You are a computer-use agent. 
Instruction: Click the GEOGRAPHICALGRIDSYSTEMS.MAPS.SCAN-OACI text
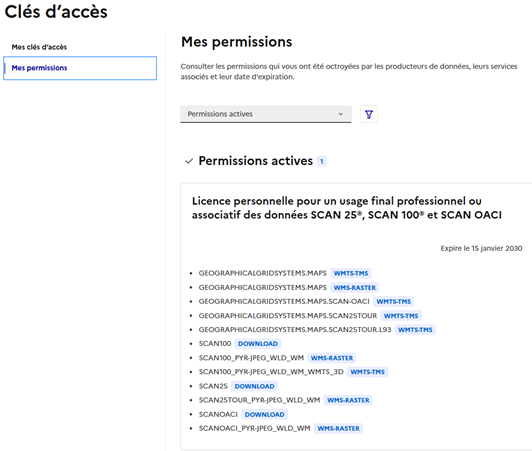click(284, 301)
